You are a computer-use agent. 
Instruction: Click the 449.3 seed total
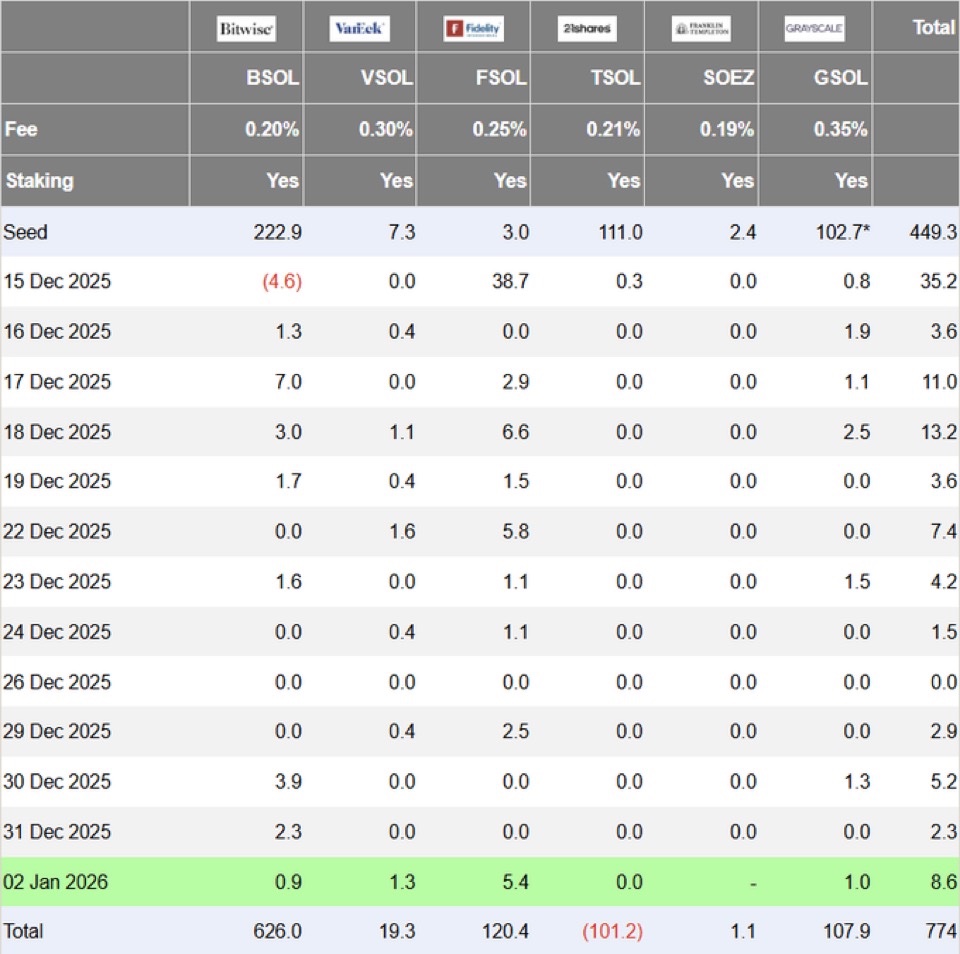point(933,232)
